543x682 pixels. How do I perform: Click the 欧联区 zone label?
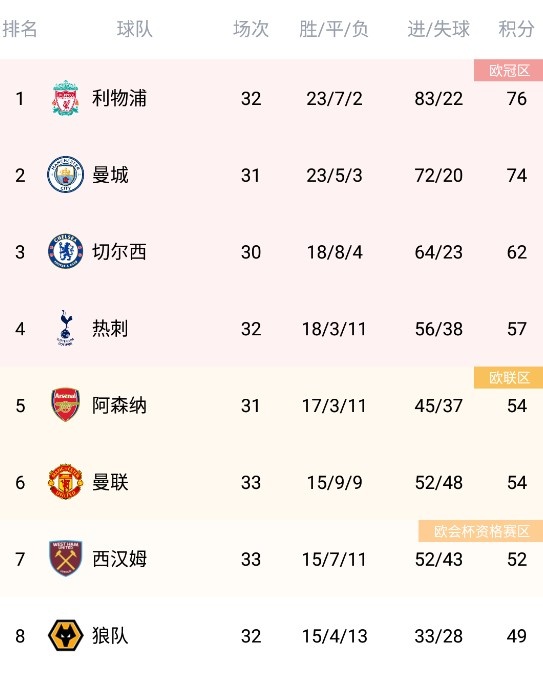pyautogui.click(x=509, y=378)
